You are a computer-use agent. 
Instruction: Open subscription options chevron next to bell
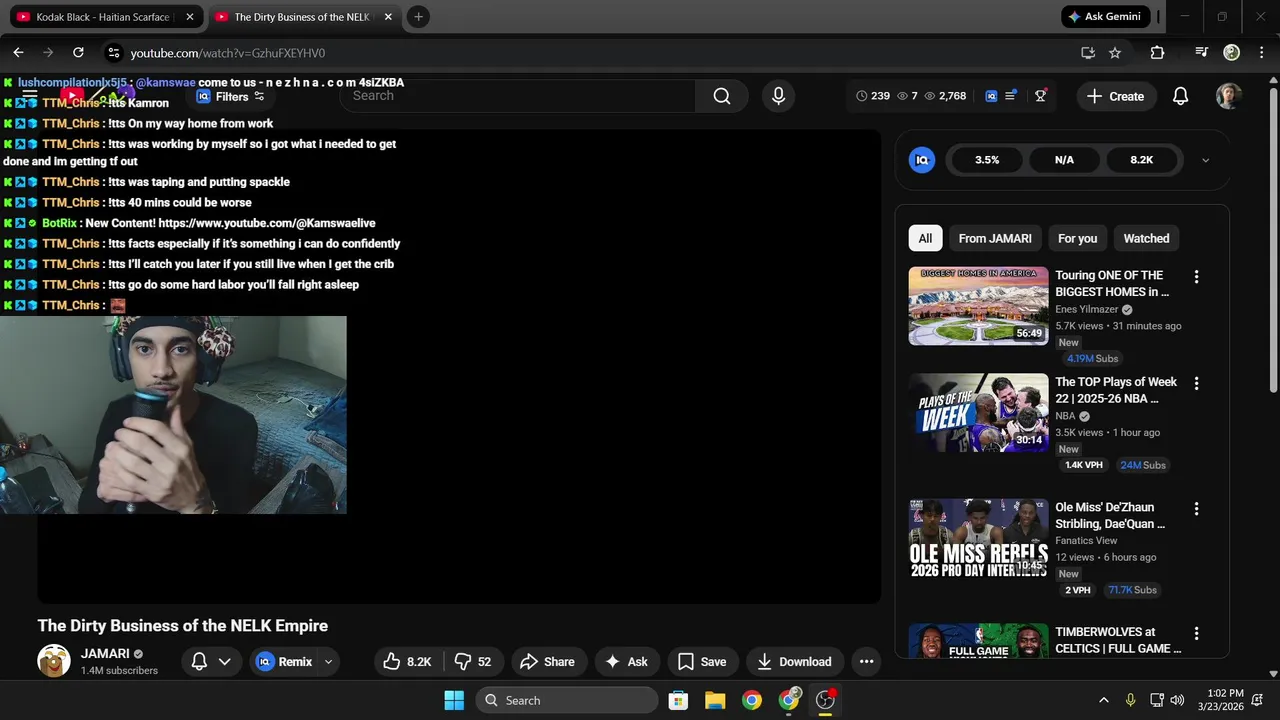point(225,661)
